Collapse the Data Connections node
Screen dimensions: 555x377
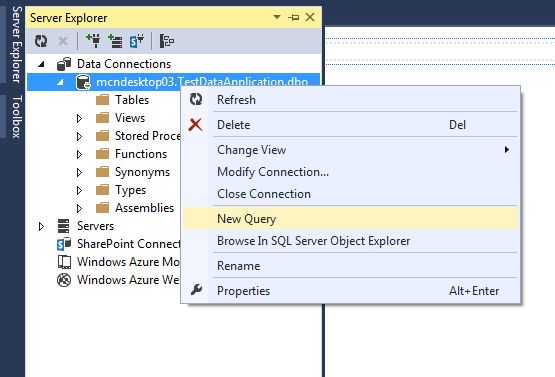pos(41,64)
